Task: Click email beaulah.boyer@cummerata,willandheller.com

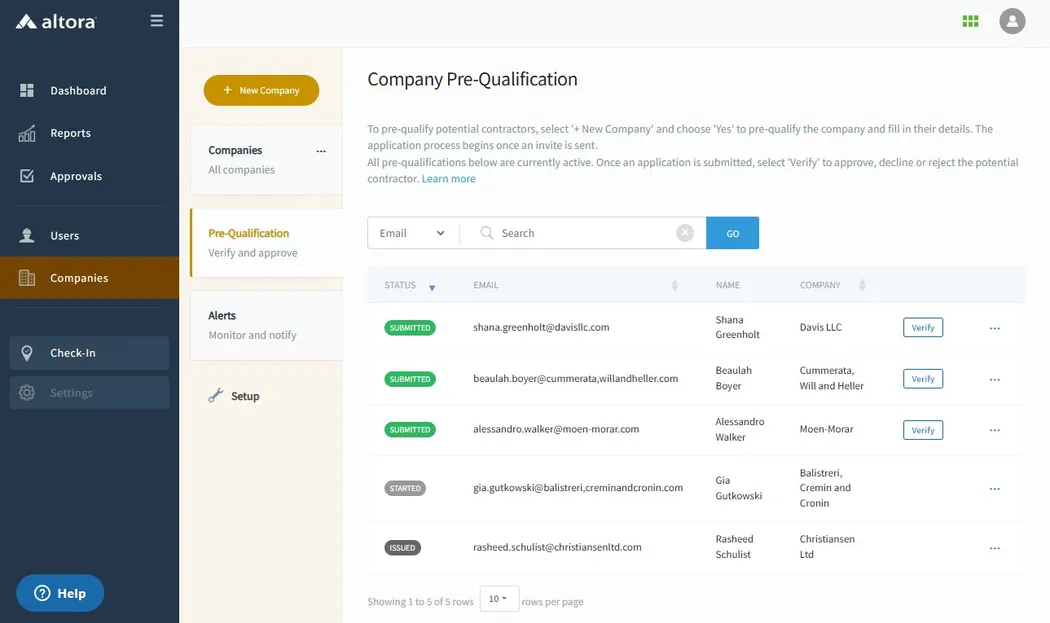Action: click(x=575, y=378)
